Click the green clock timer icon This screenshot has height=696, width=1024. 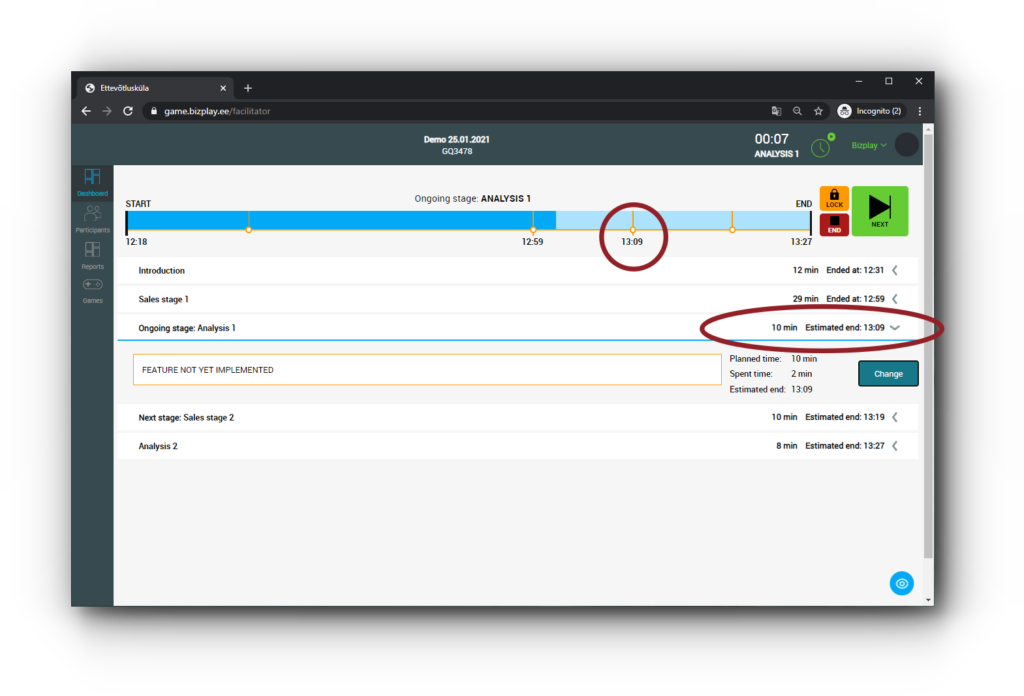coord(820,147)
